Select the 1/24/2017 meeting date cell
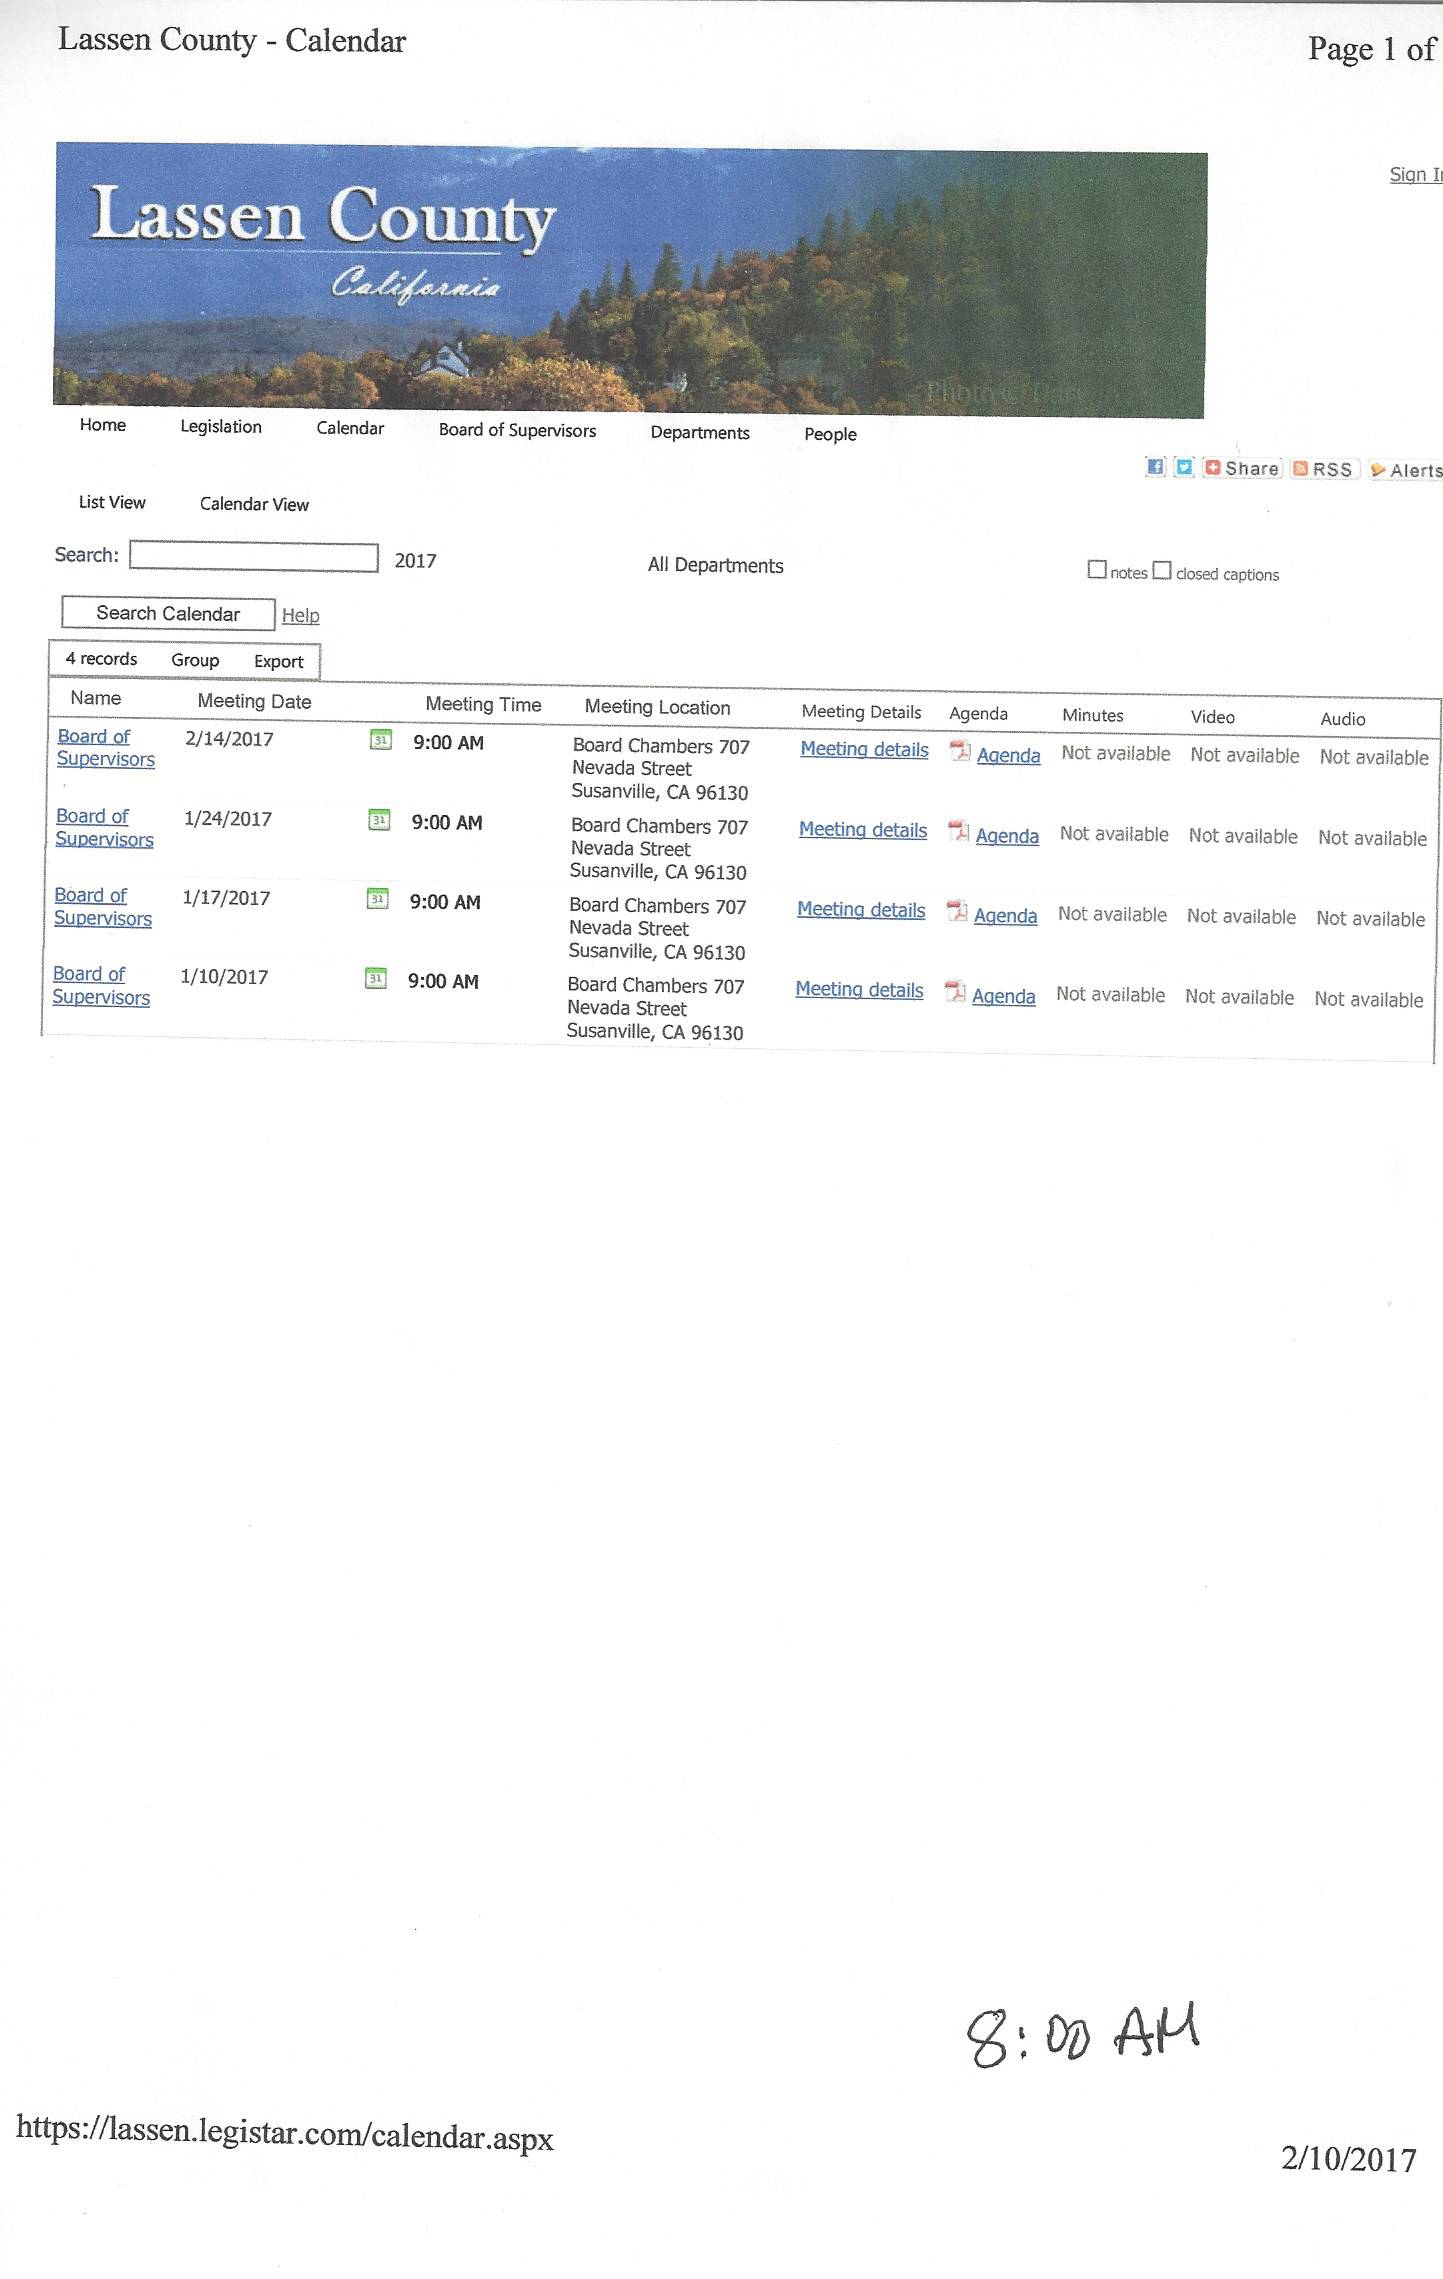The height and width of the screenshot is (2279, 1443). pos(228,819)
